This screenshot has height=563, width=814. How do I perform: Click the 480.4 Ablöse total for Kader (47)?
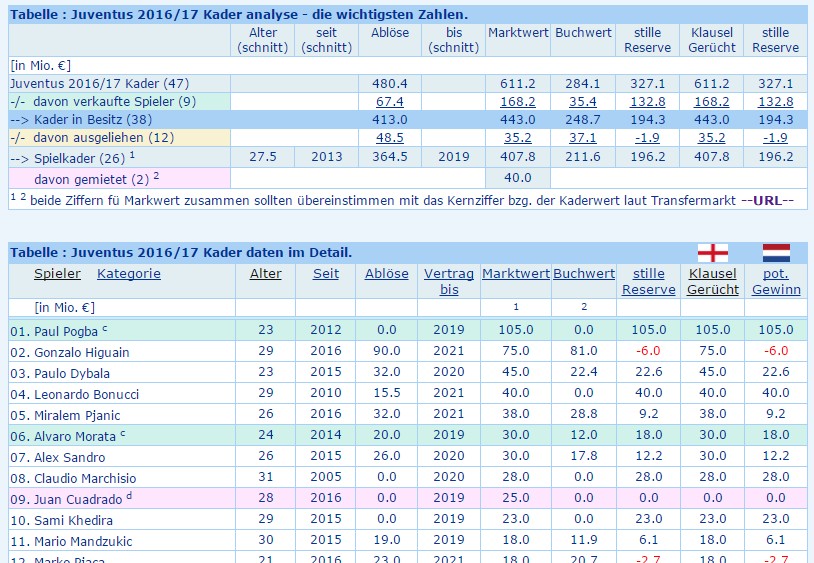[390, 84]
